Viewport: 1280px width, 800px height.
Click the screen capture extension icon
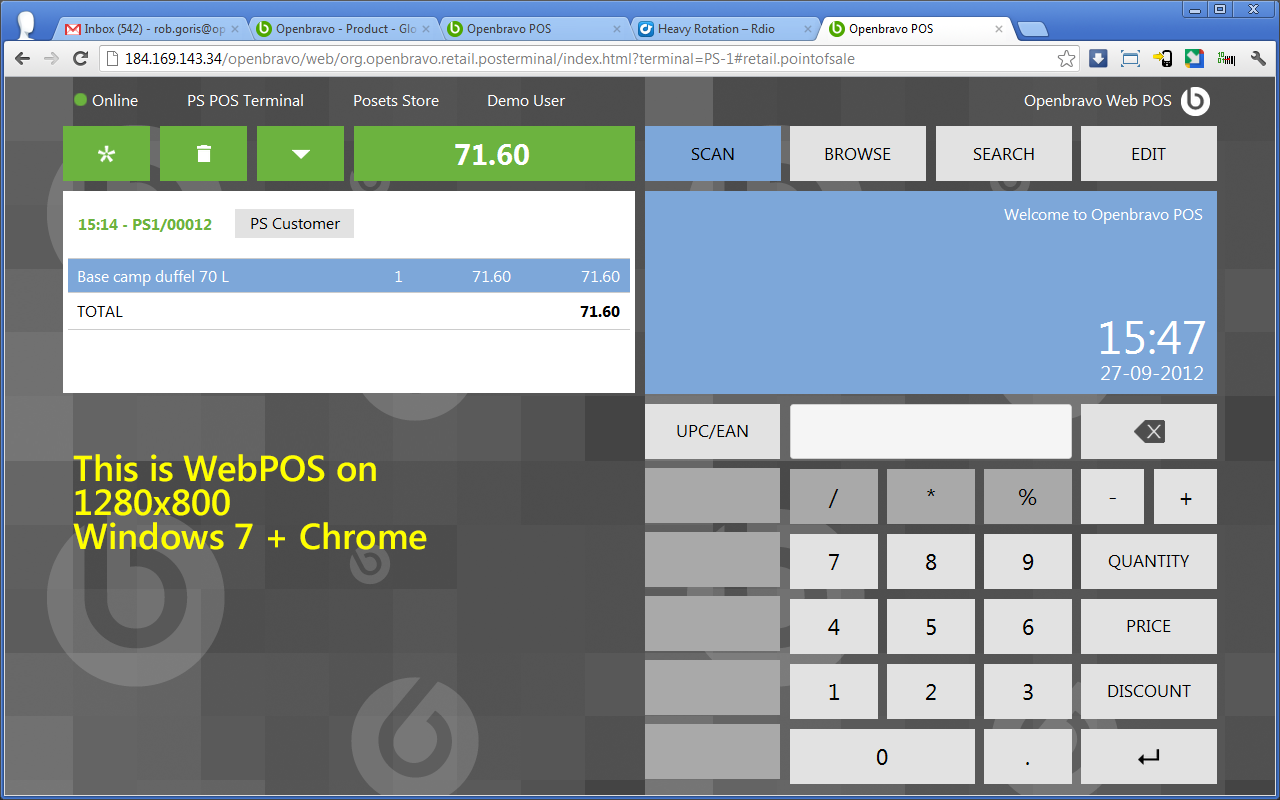tap(1130, 59)
